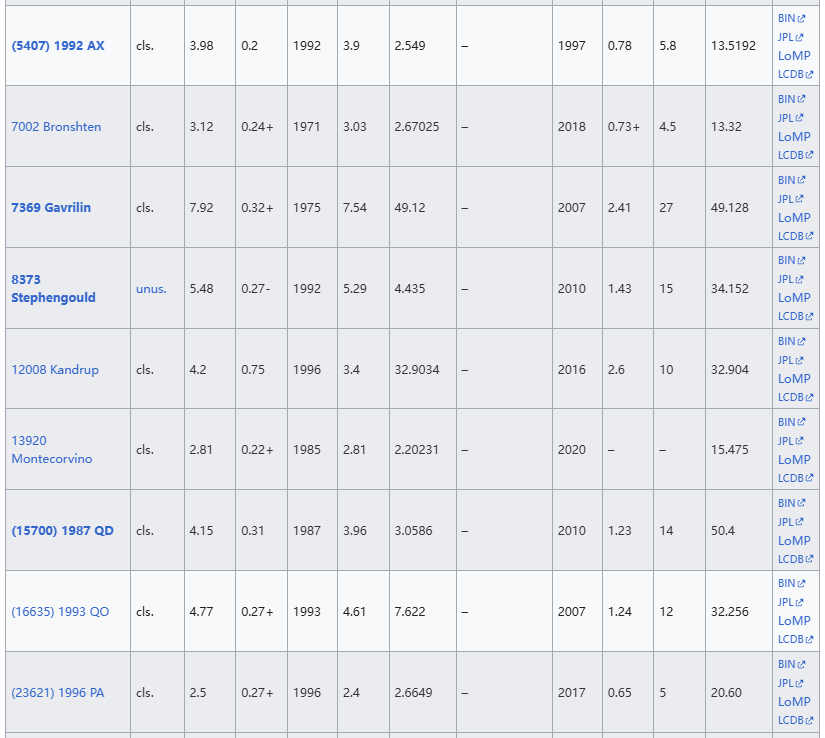Open JPL external link for 1996 PA

point(790,683)
